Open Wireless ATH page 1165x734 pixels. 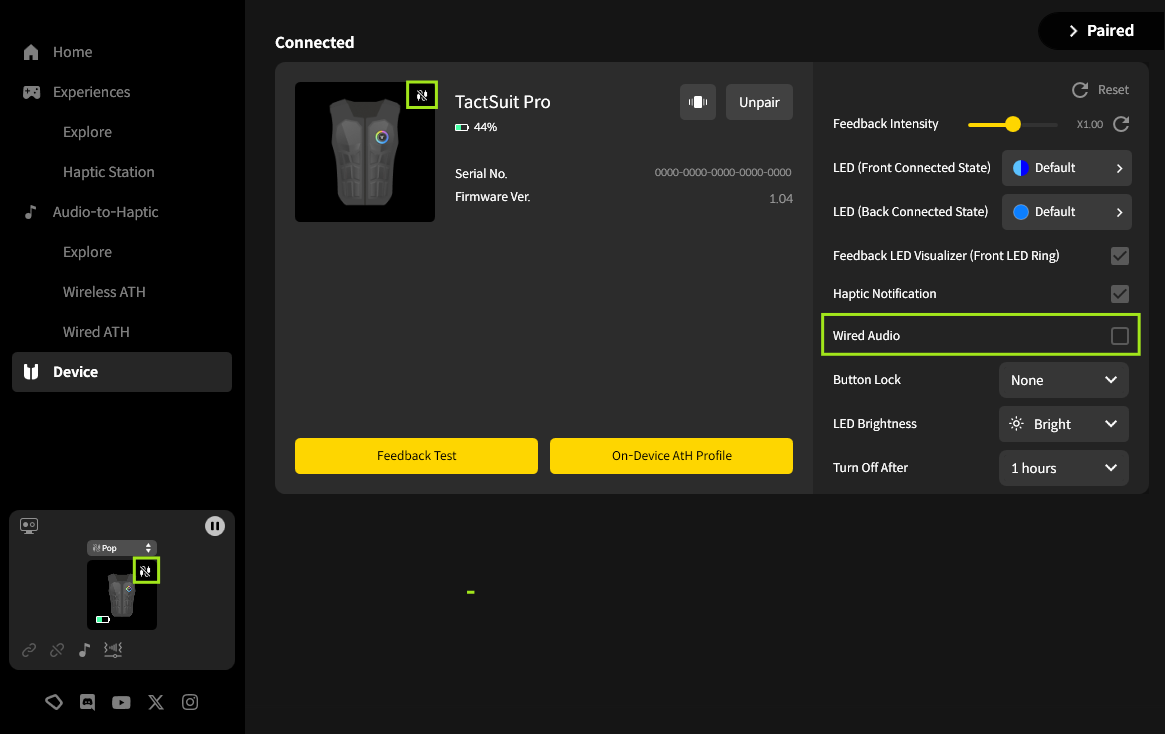[104, 293]
